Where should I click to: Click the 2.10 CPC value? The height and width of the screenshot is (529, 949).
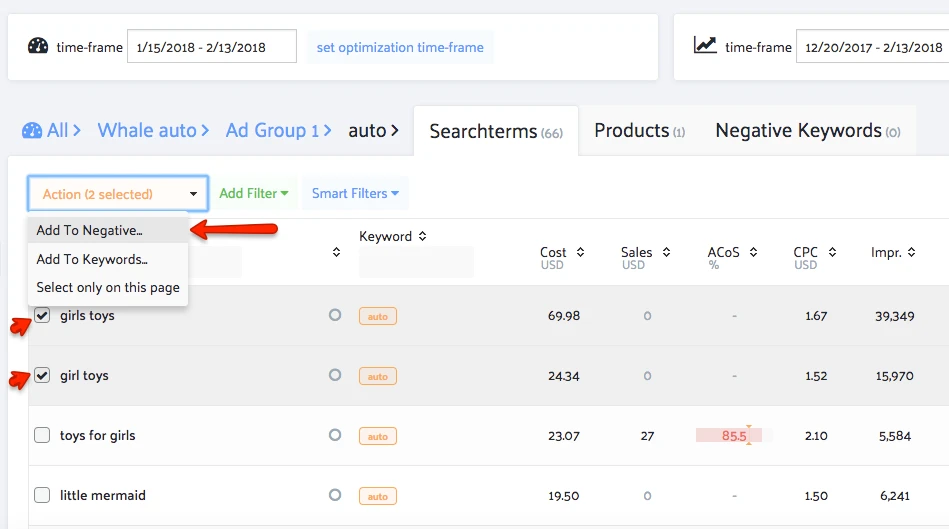[816, 436]
